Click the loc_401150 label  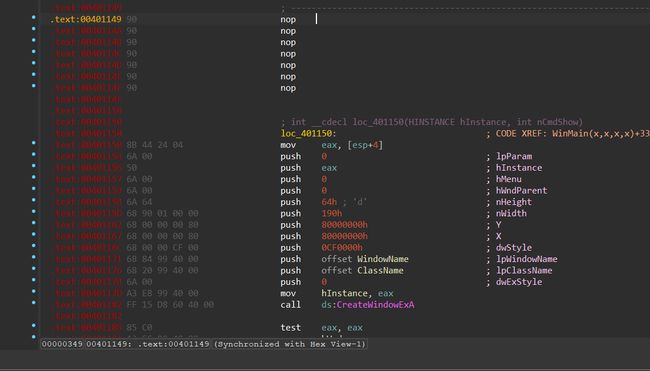click(308, 133)
